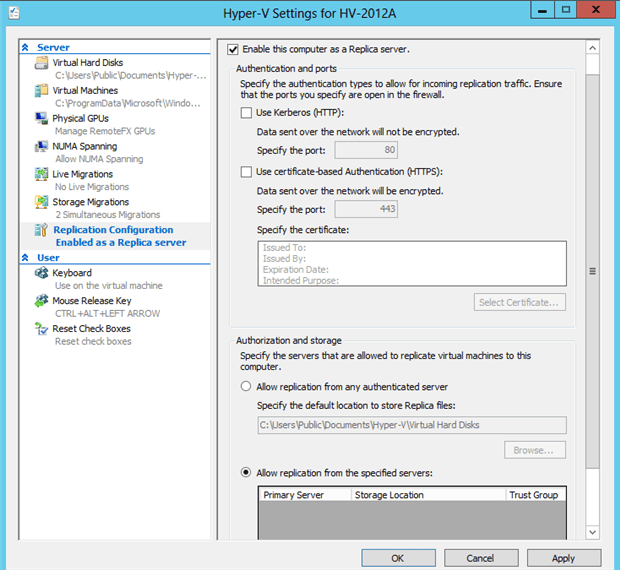
Task: Click the Kerberos port 80 field
Action: coord(366,150)
